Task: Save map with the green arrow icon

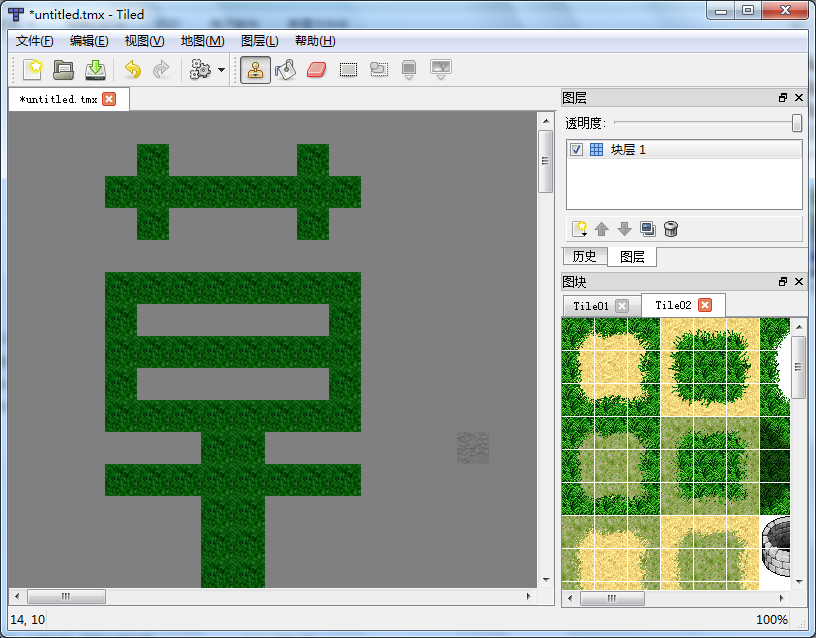Action: coord(95,70)
